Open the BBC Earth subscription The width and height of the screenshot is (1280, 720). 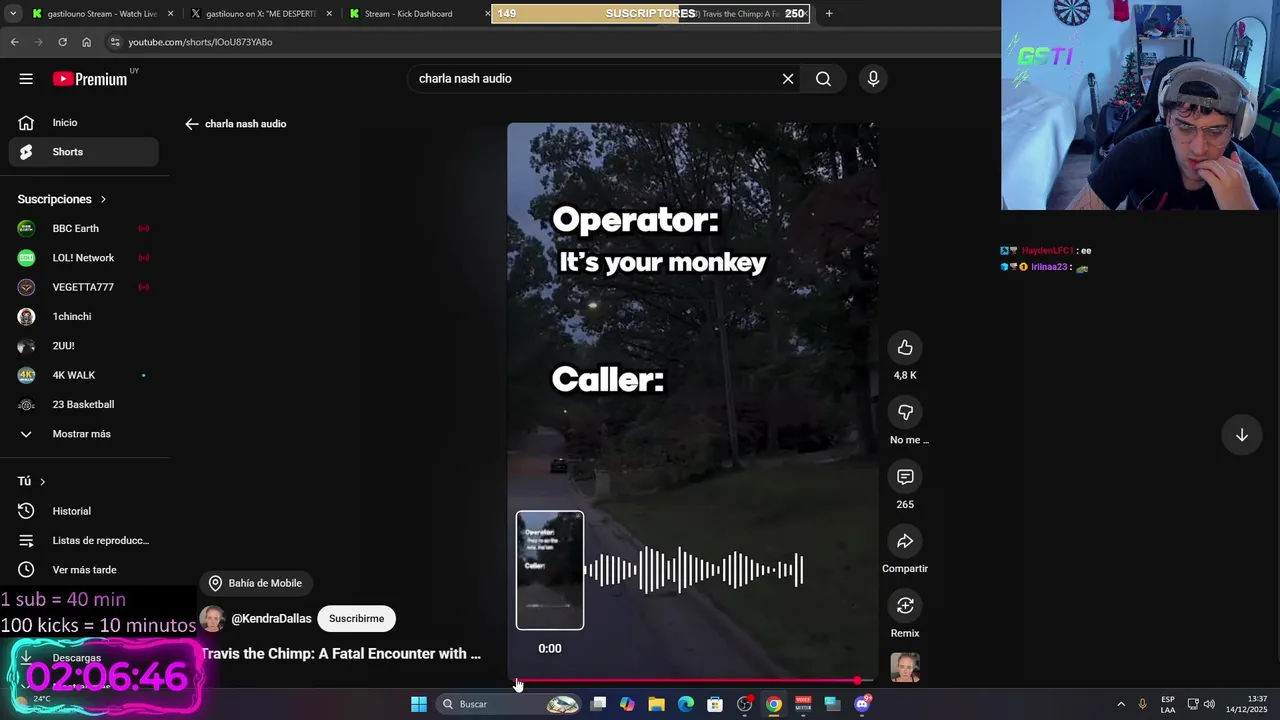tap(84, 229)
